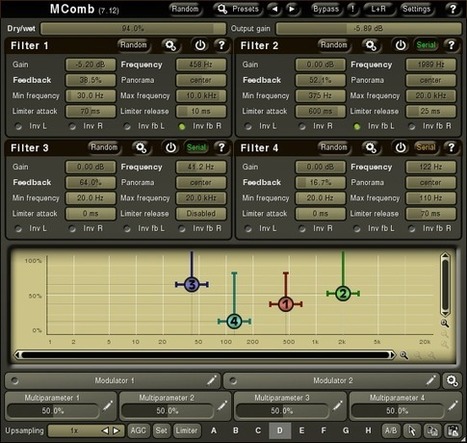Toggle Filter 3 Inv fb L
467x443 pixels.
[x=127, y=229]
